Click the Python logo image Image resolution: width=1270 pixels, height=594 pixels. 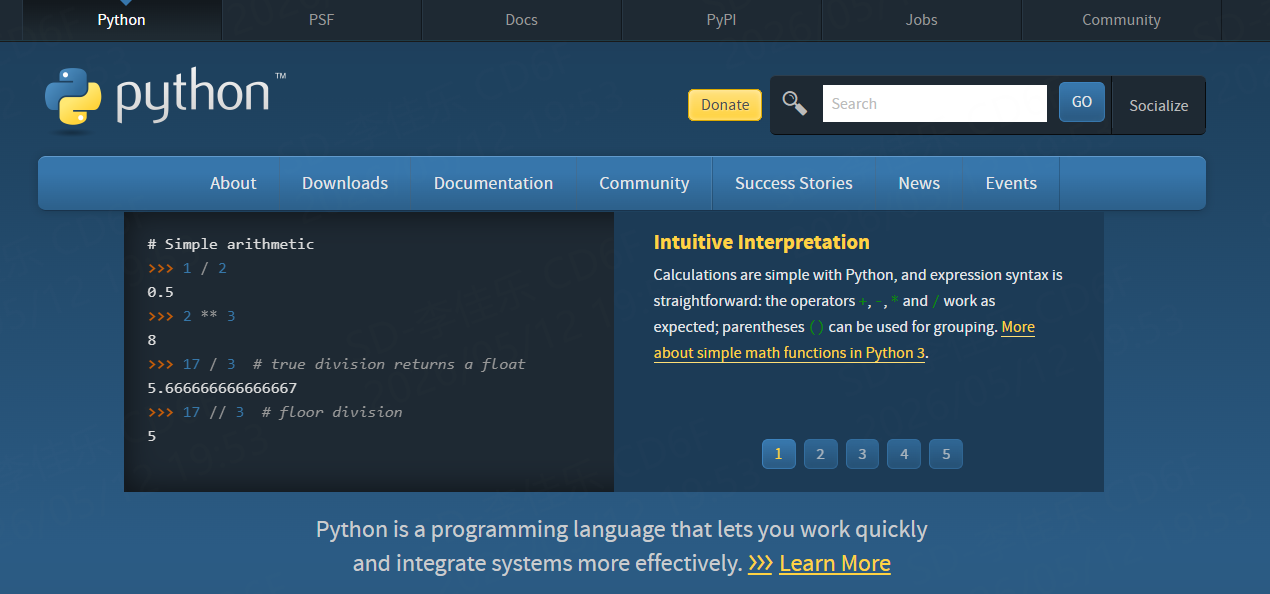166,99
